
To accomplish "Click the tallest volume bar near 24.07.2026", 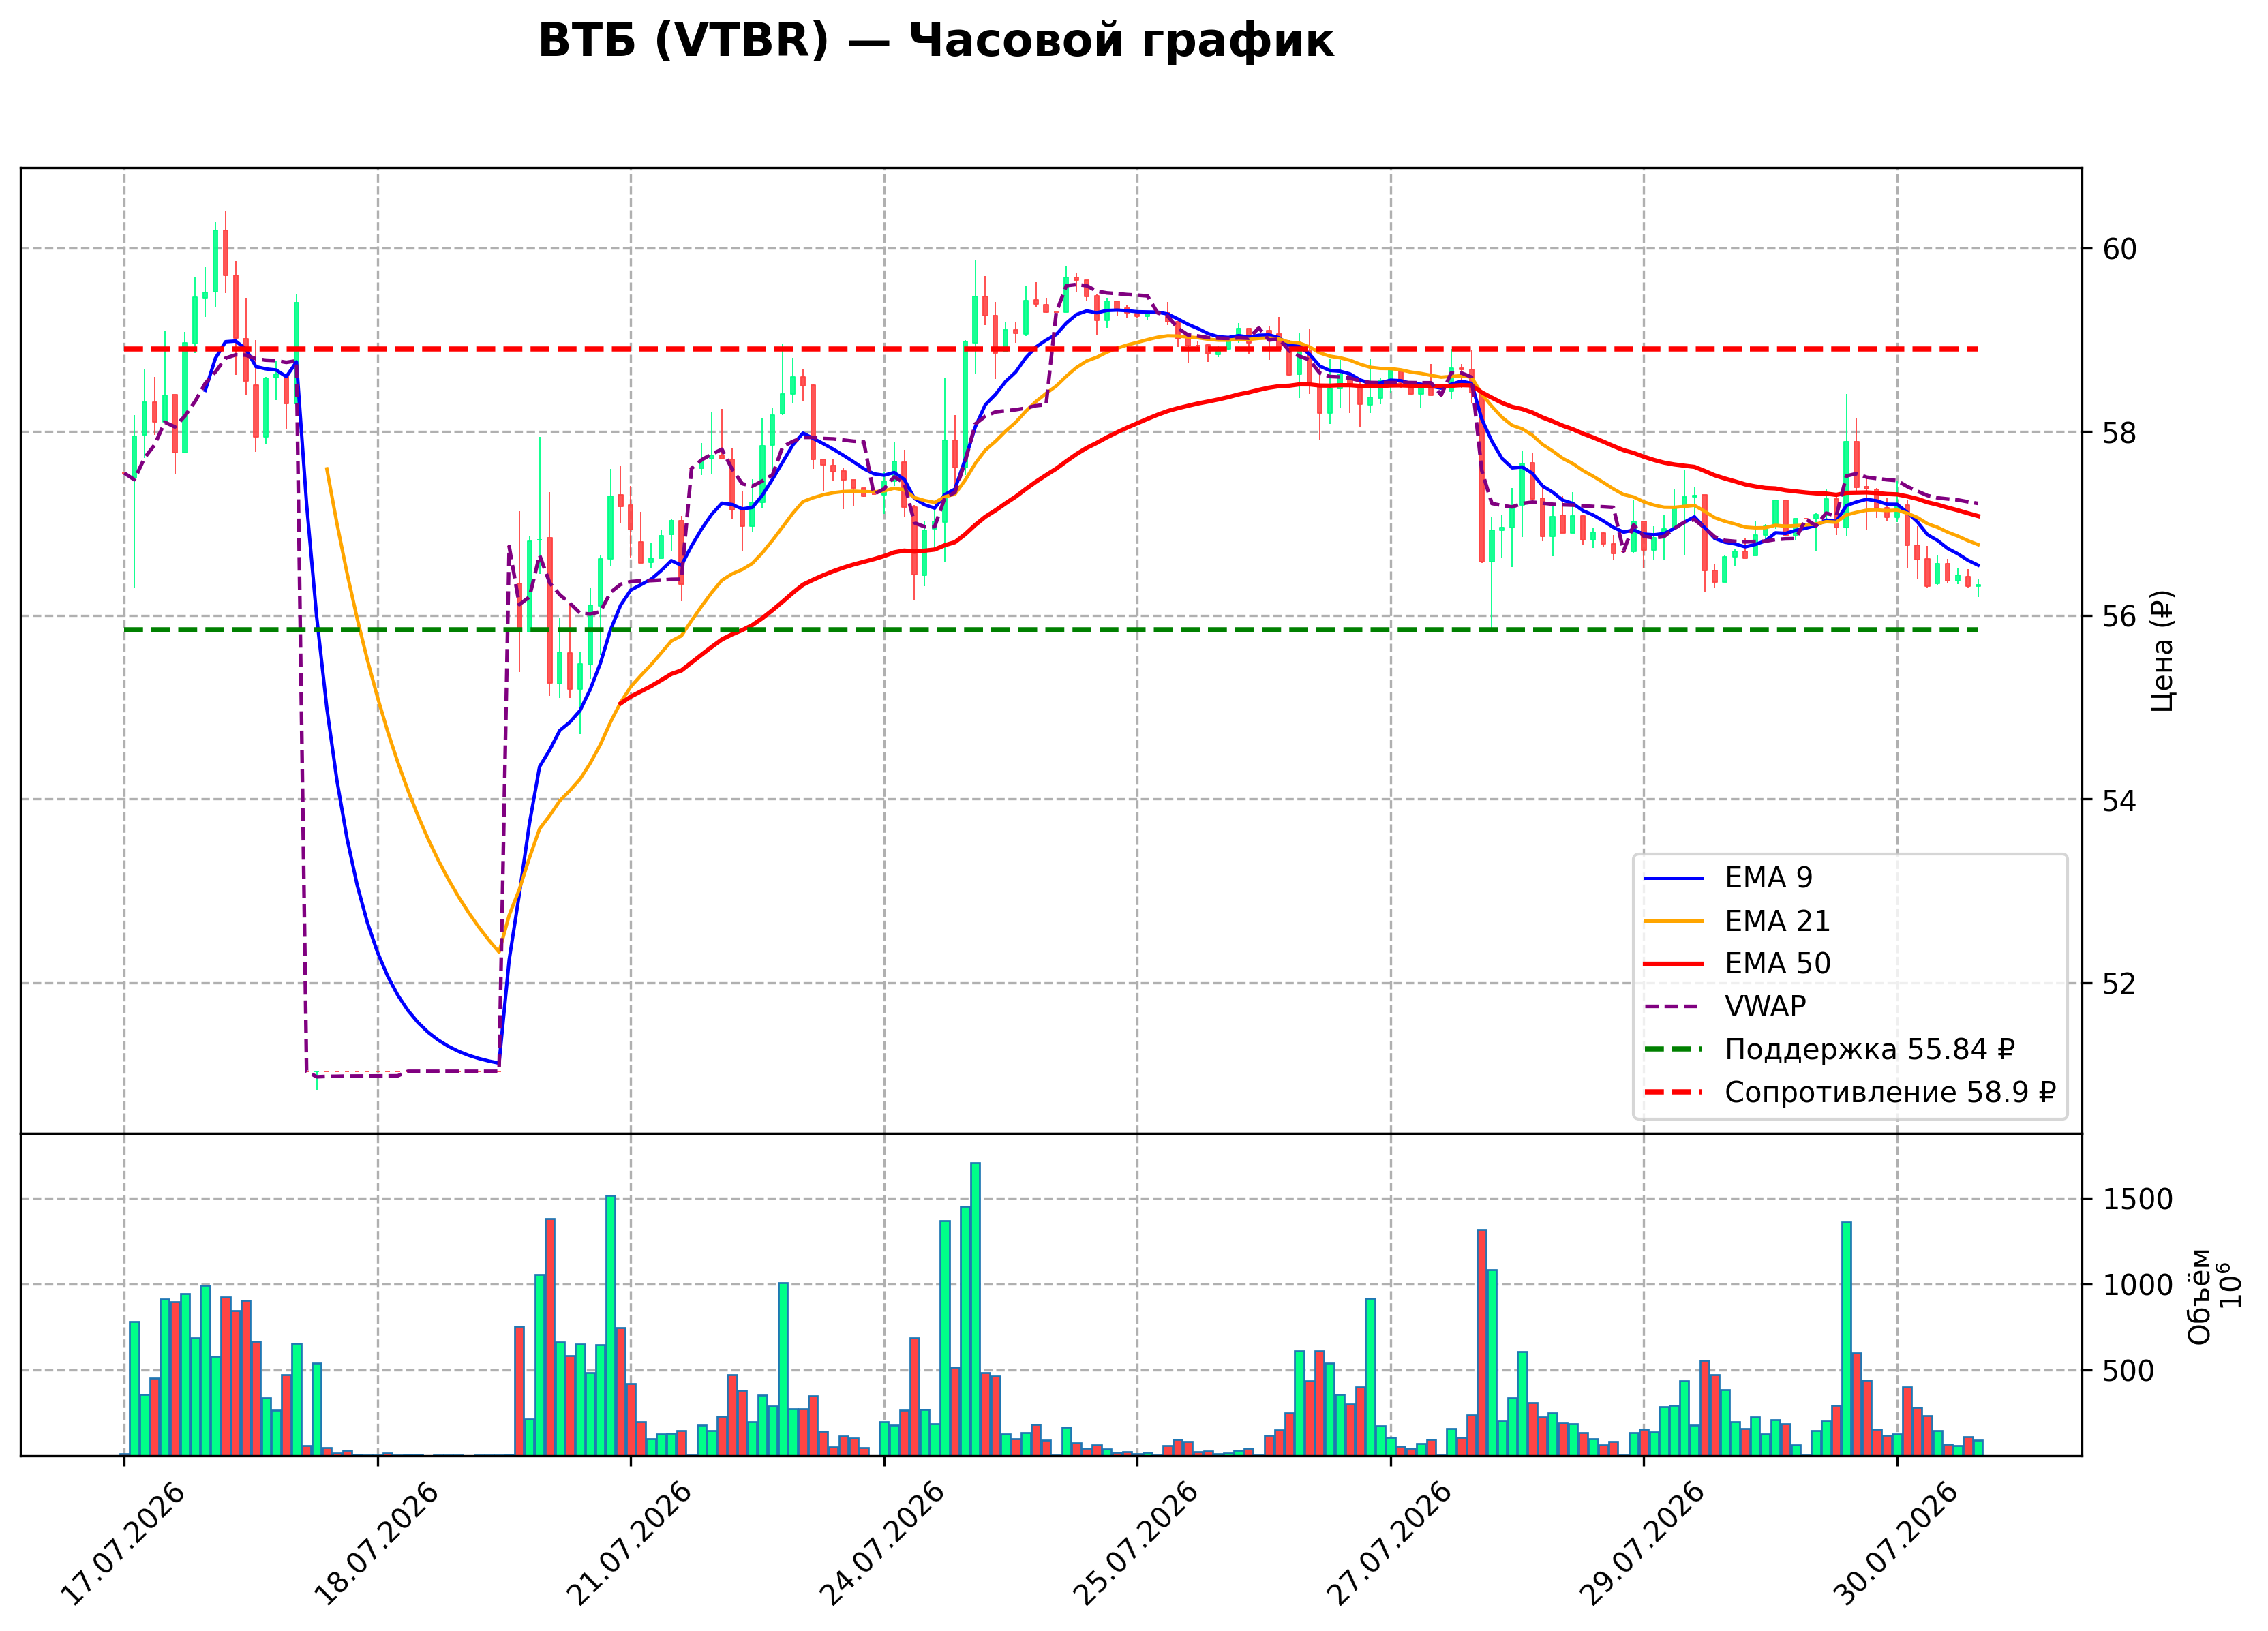I will click(x=975, y=1309).
